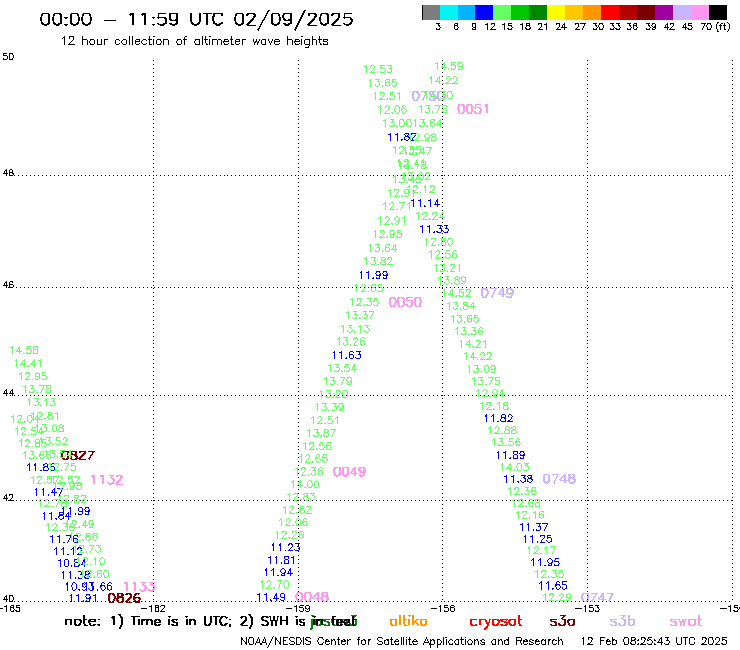
Task: Click the blue wave height value '11.65'
Action: (x=553, y=586)
